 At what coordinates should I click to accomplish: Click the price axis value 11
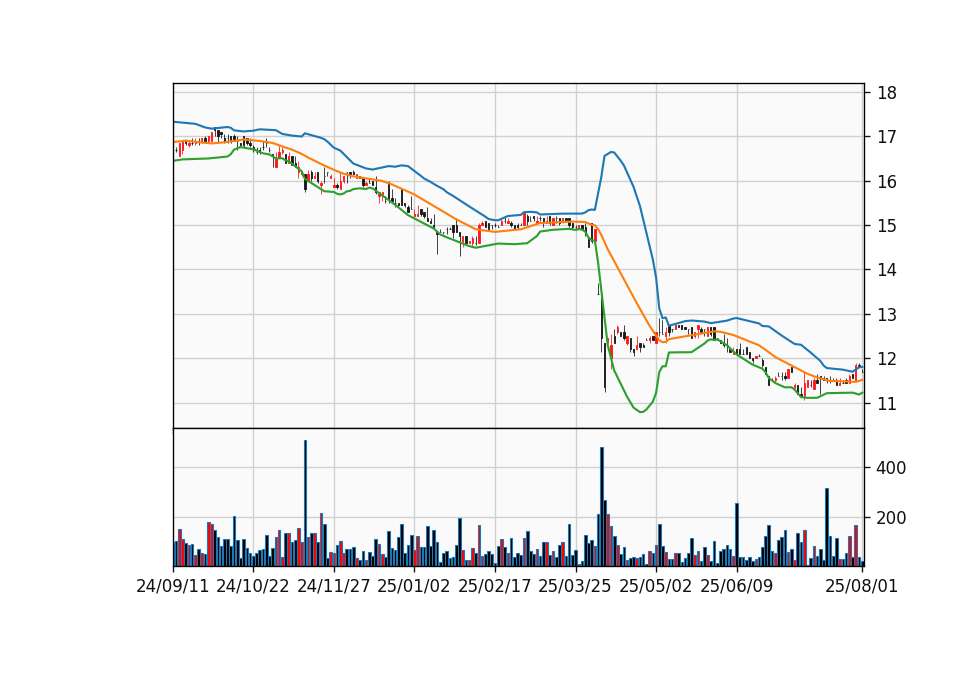pyautogui.click(x=887, y=403)
